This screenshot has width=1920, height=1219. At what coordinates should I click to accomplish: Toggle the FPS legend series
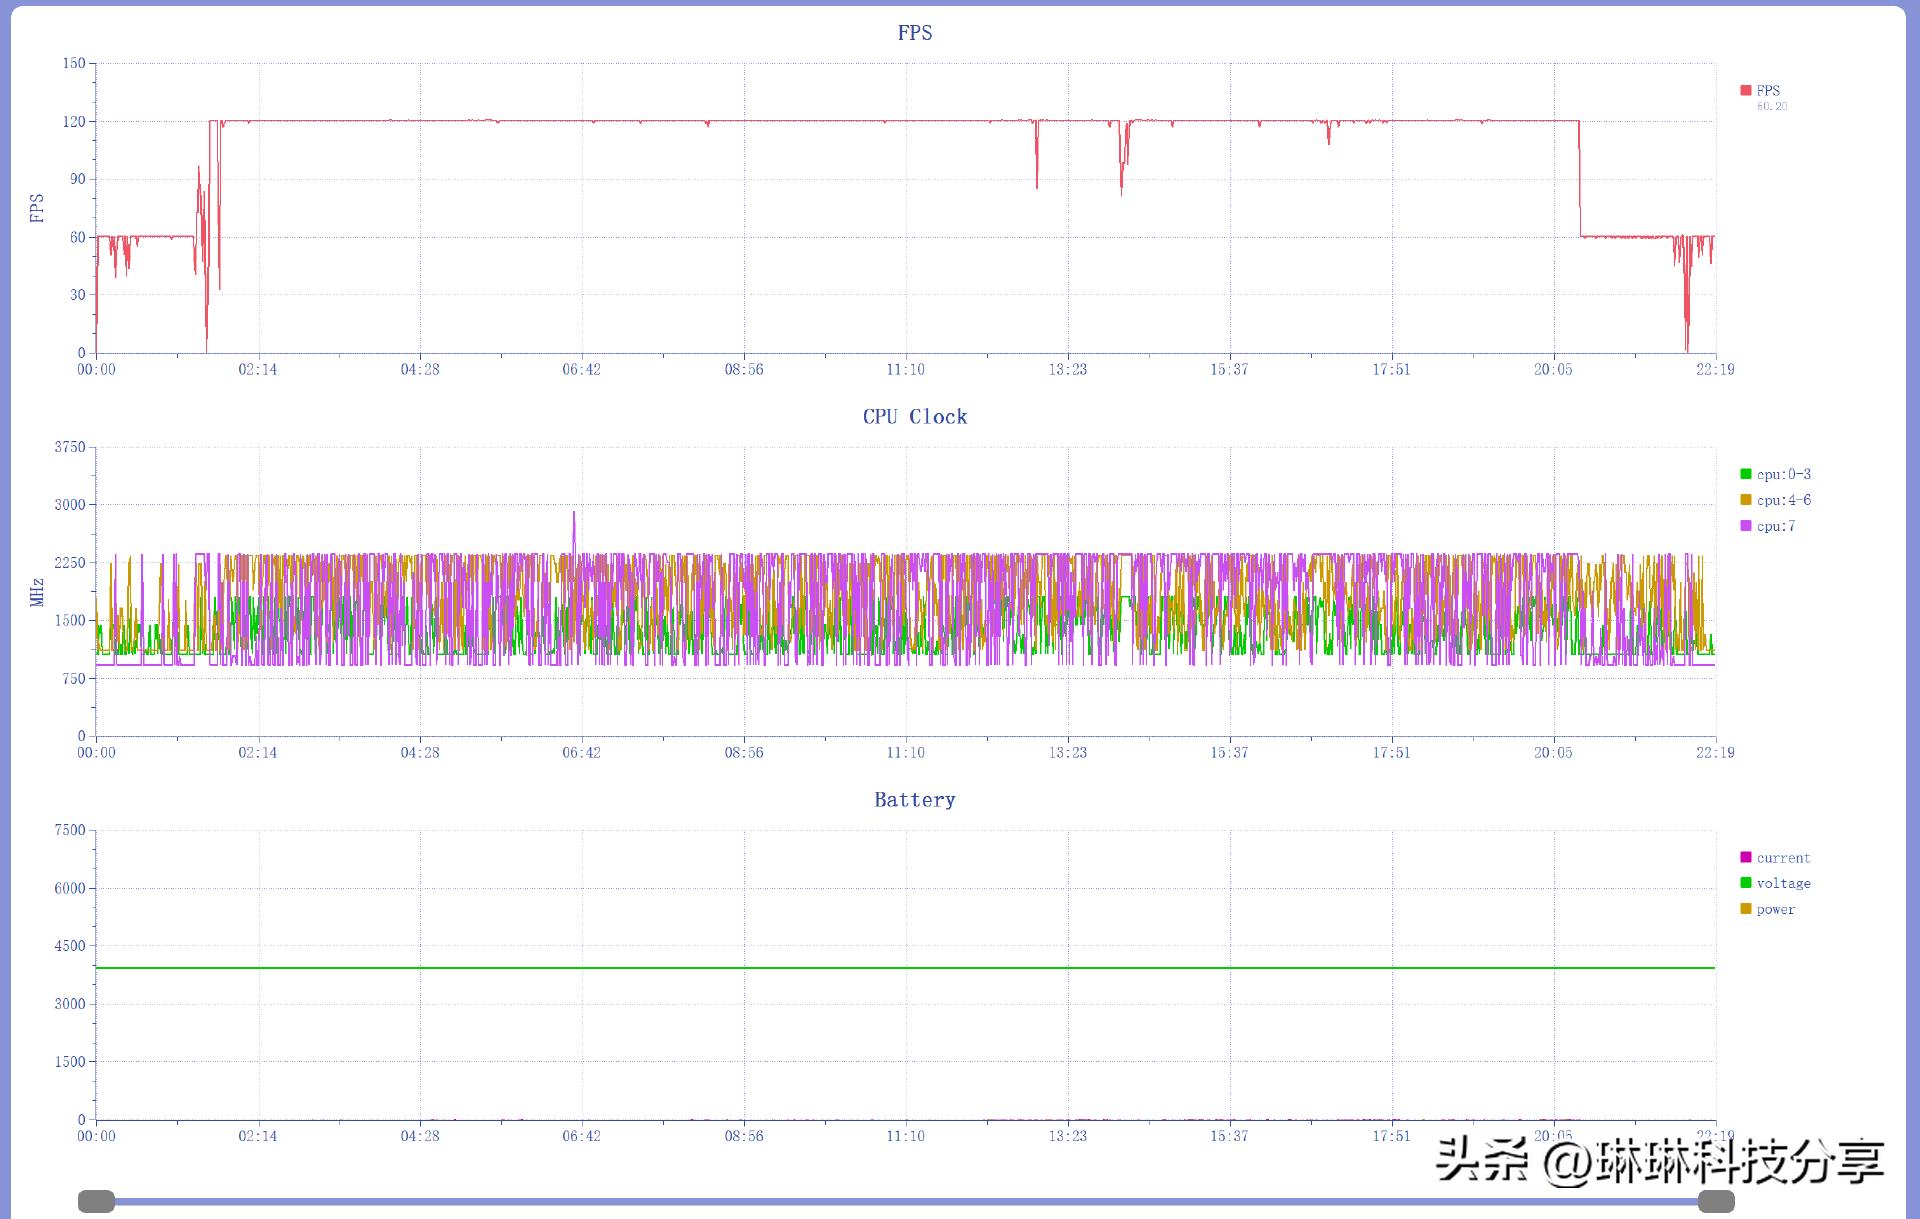pos(1768,90)
